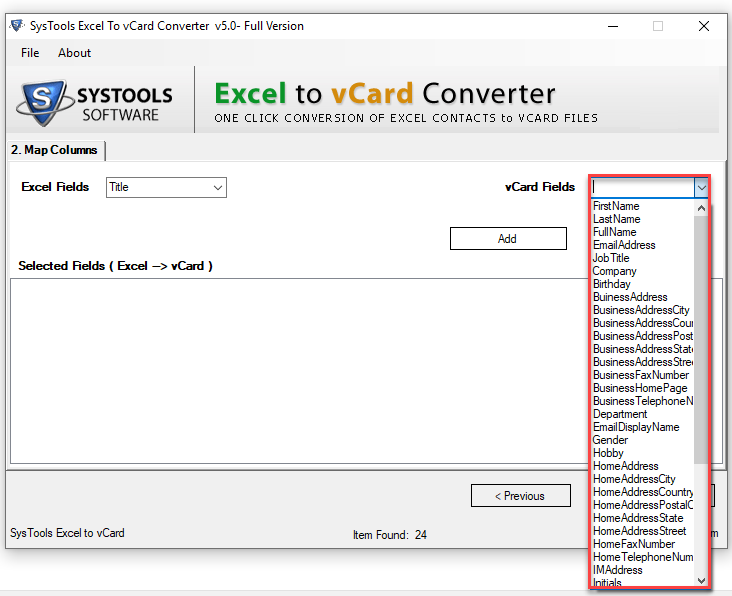
Task: Go back with the Previous button
Action: pyautogui.click(x=520, y=496)
